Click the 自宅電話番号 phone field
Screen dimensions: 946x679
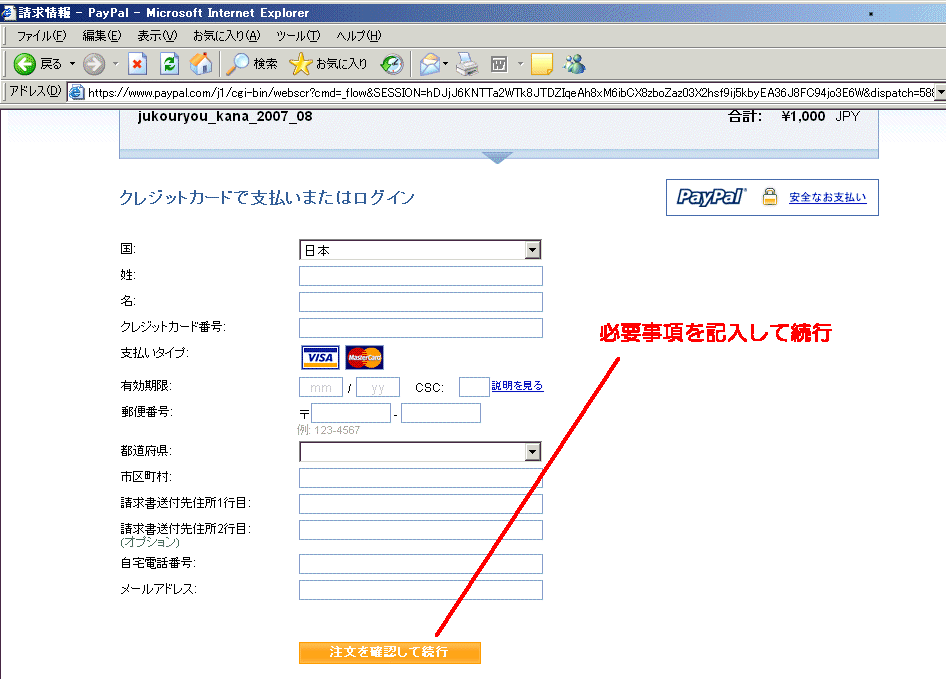point(421,564)
